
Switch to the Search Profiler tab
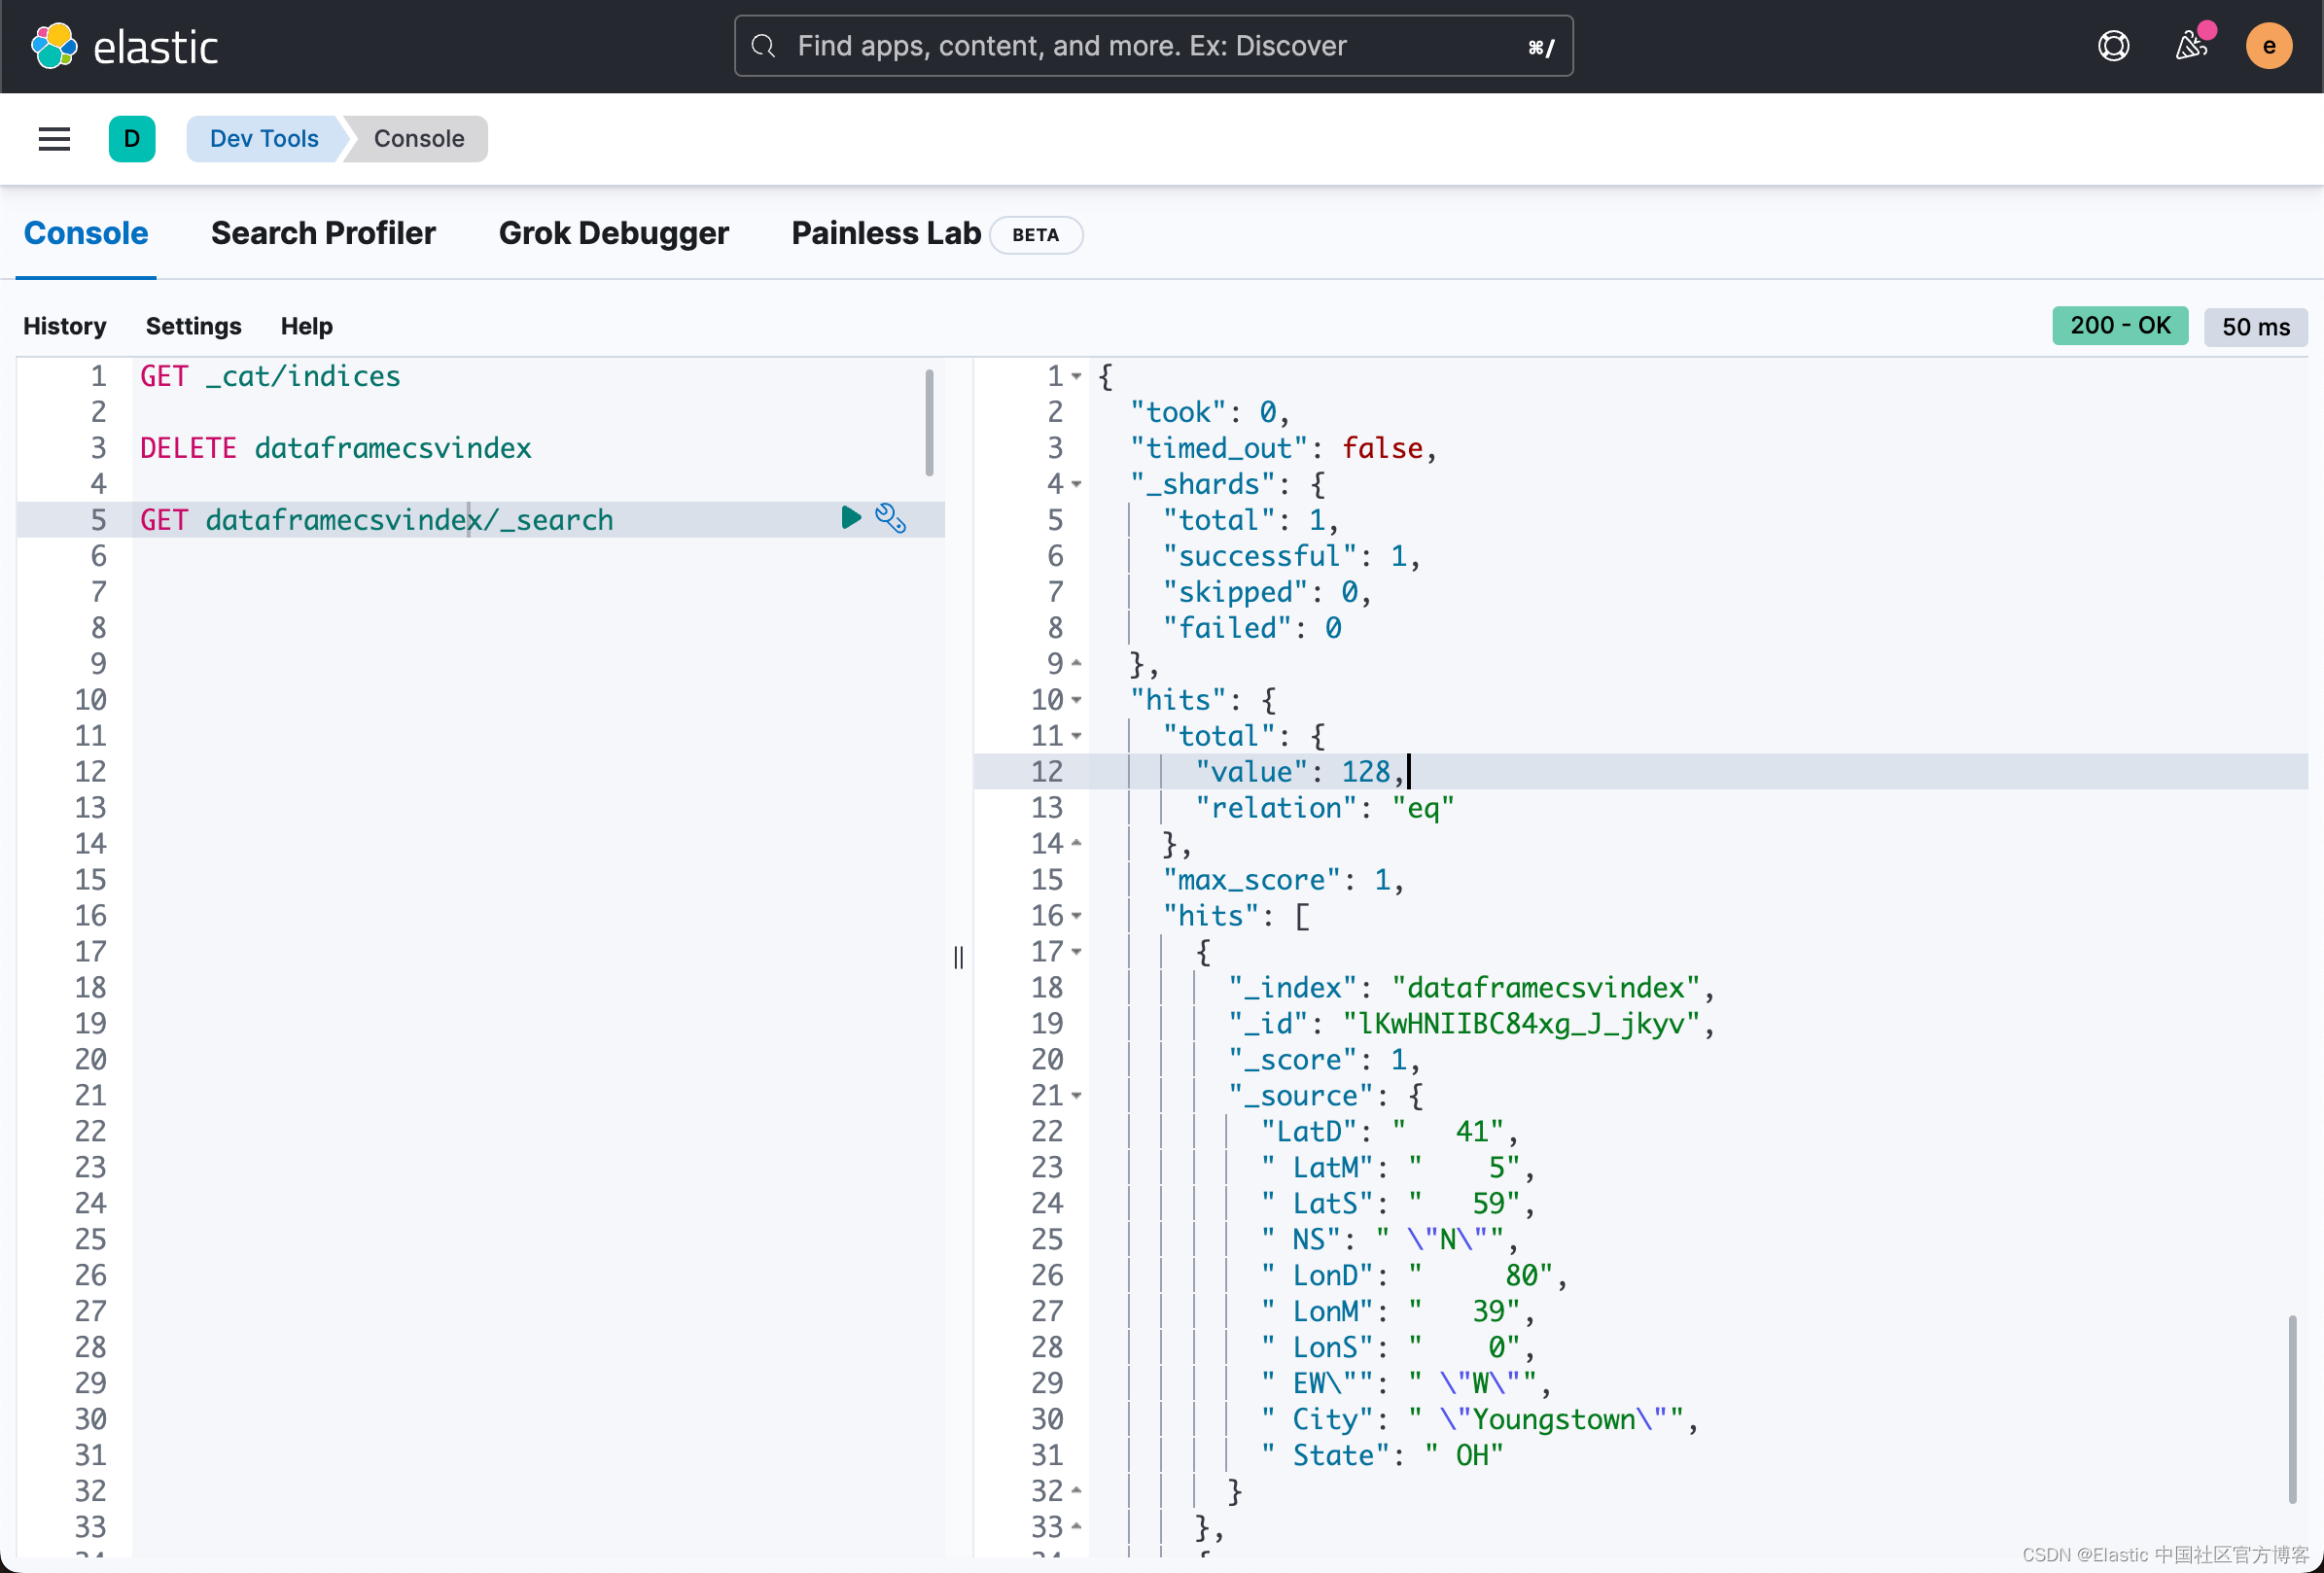[323, 233]
